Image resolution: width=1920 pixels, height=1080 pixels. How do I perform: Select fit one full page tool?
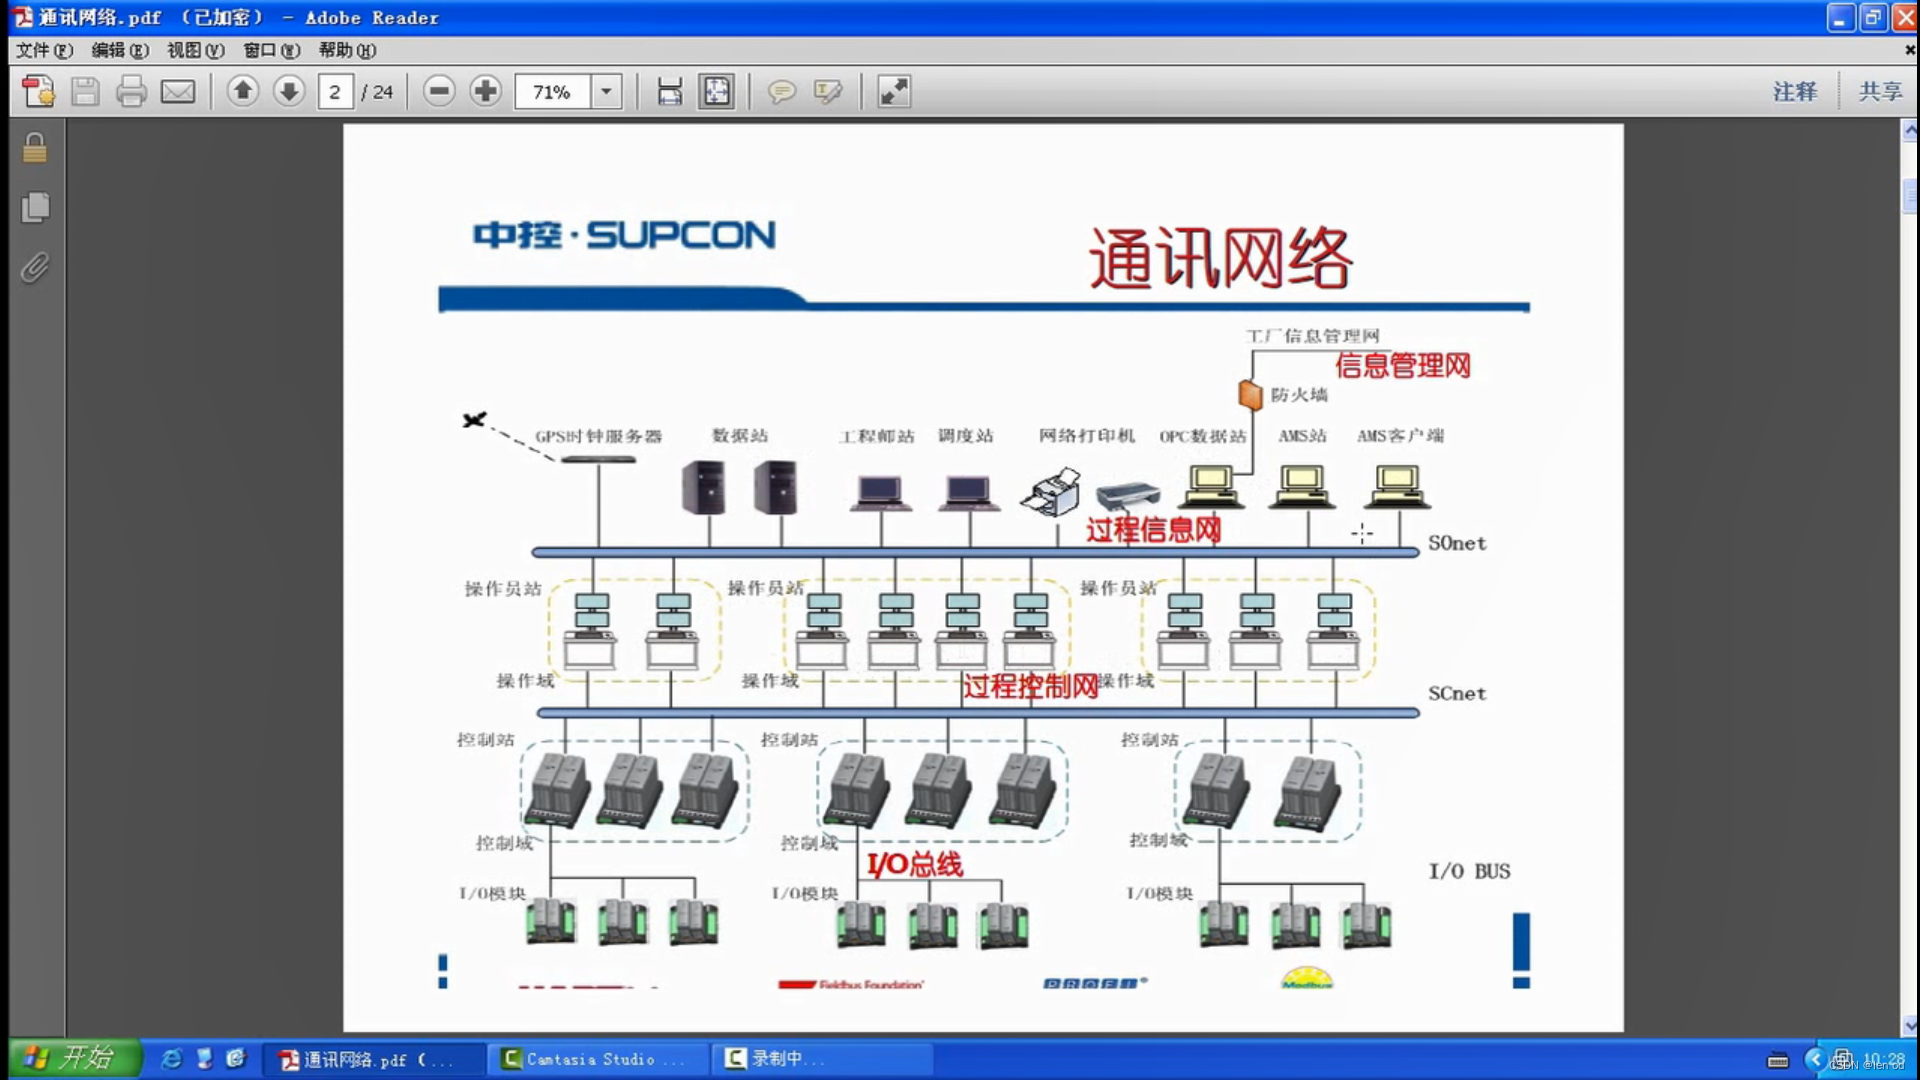(716, 92)
